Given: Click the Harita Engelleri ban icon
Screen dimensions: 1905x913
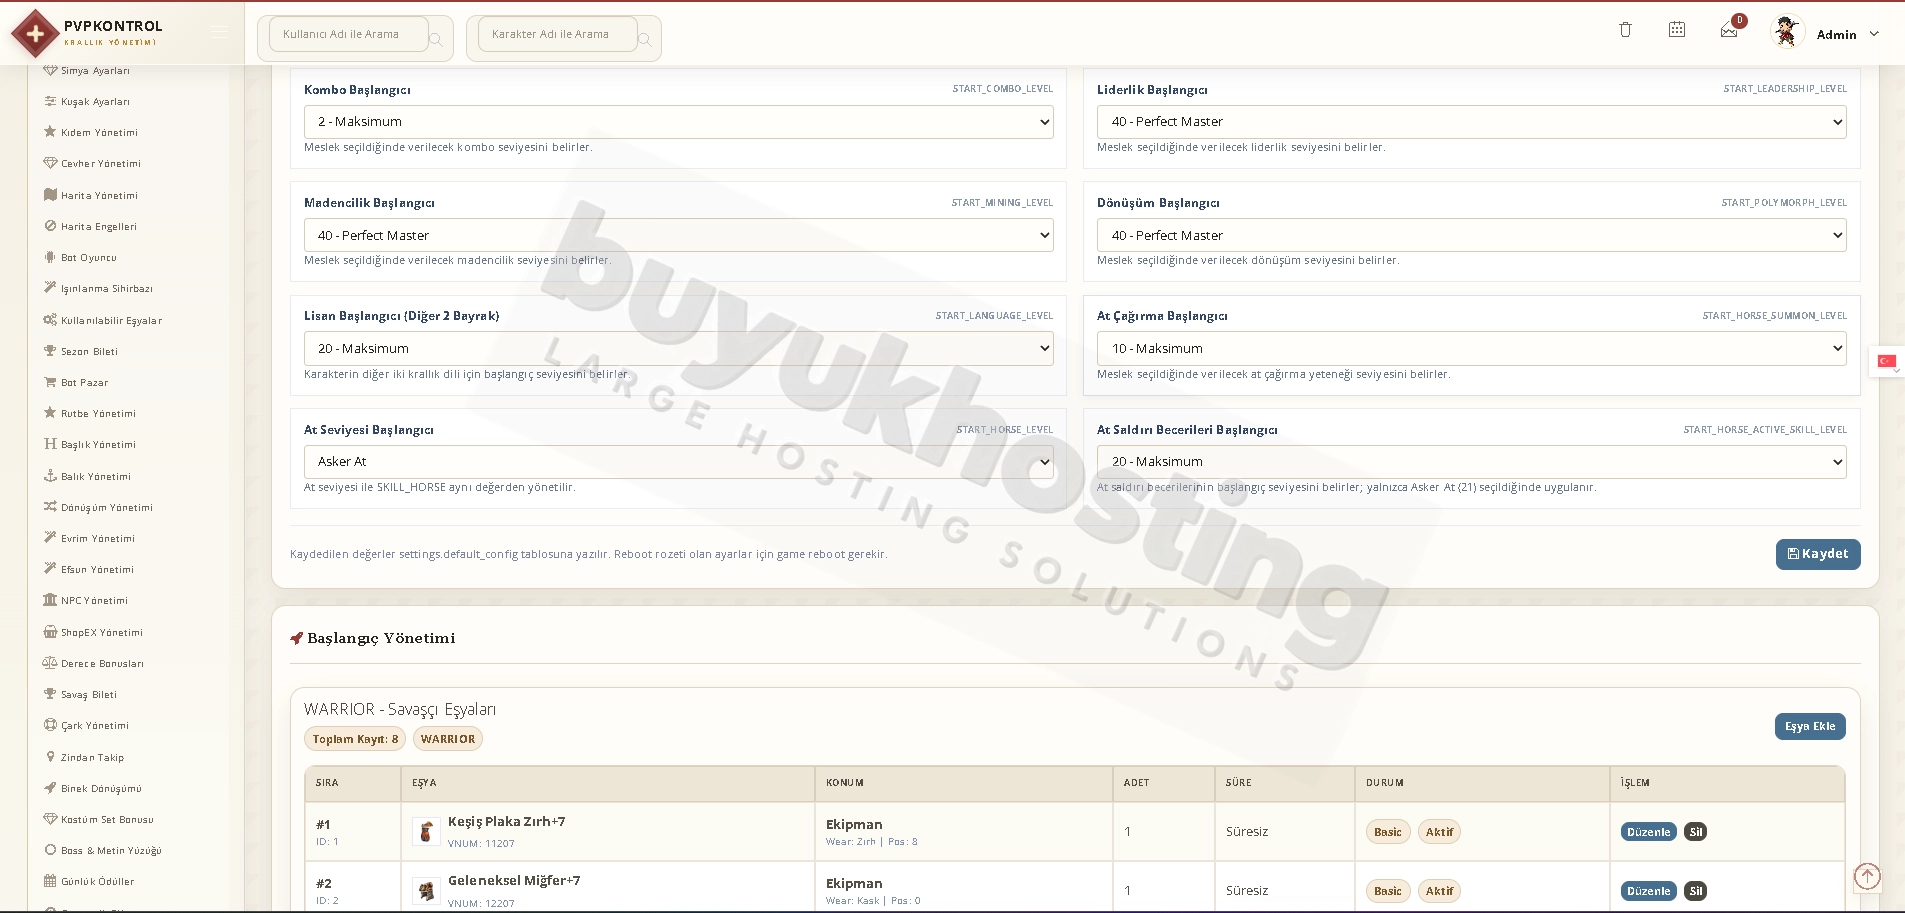Looking at the screenshot, I should click(x=50, y=226).
